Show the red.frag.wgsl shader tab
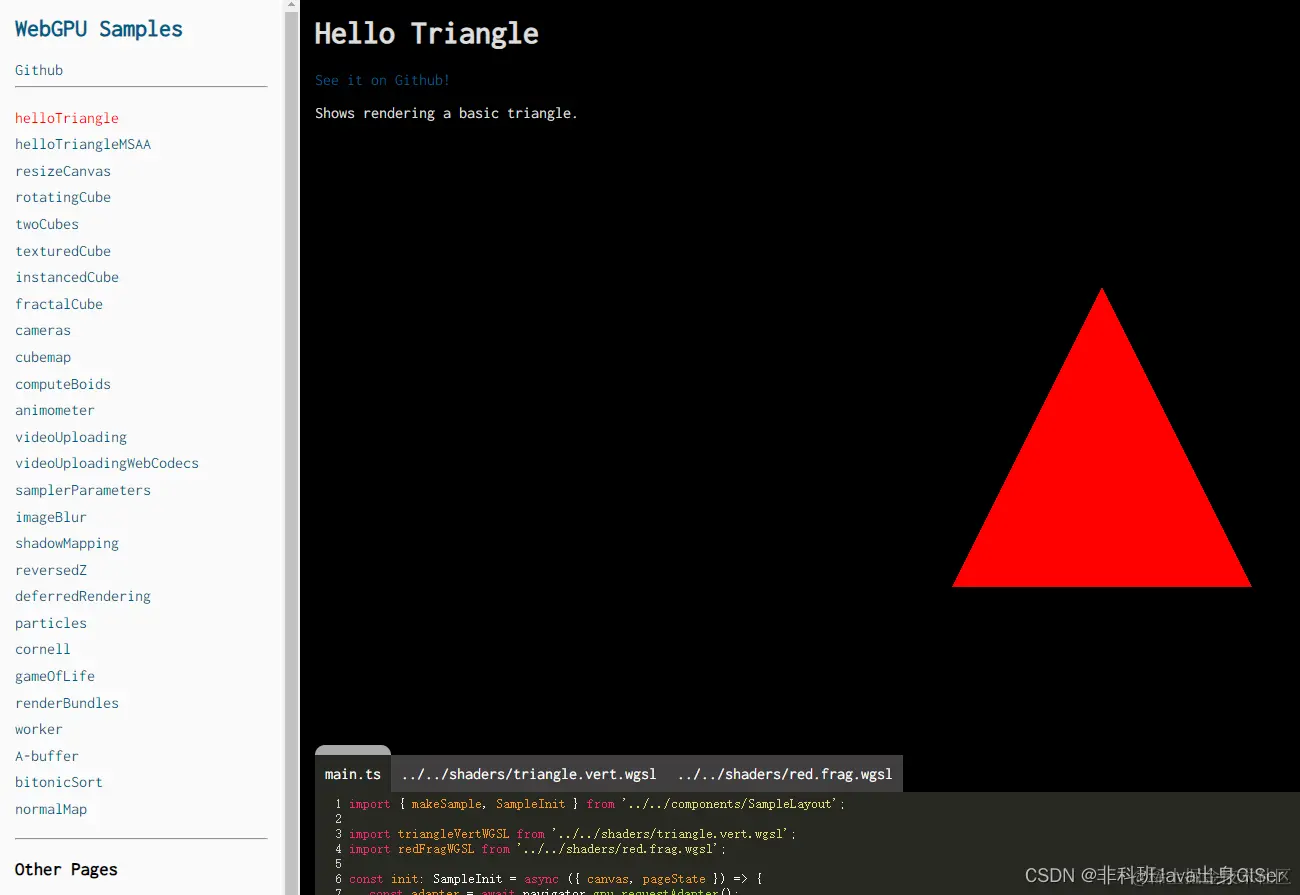The width and height of the screenshot is (1300, 895). [785, 774]
